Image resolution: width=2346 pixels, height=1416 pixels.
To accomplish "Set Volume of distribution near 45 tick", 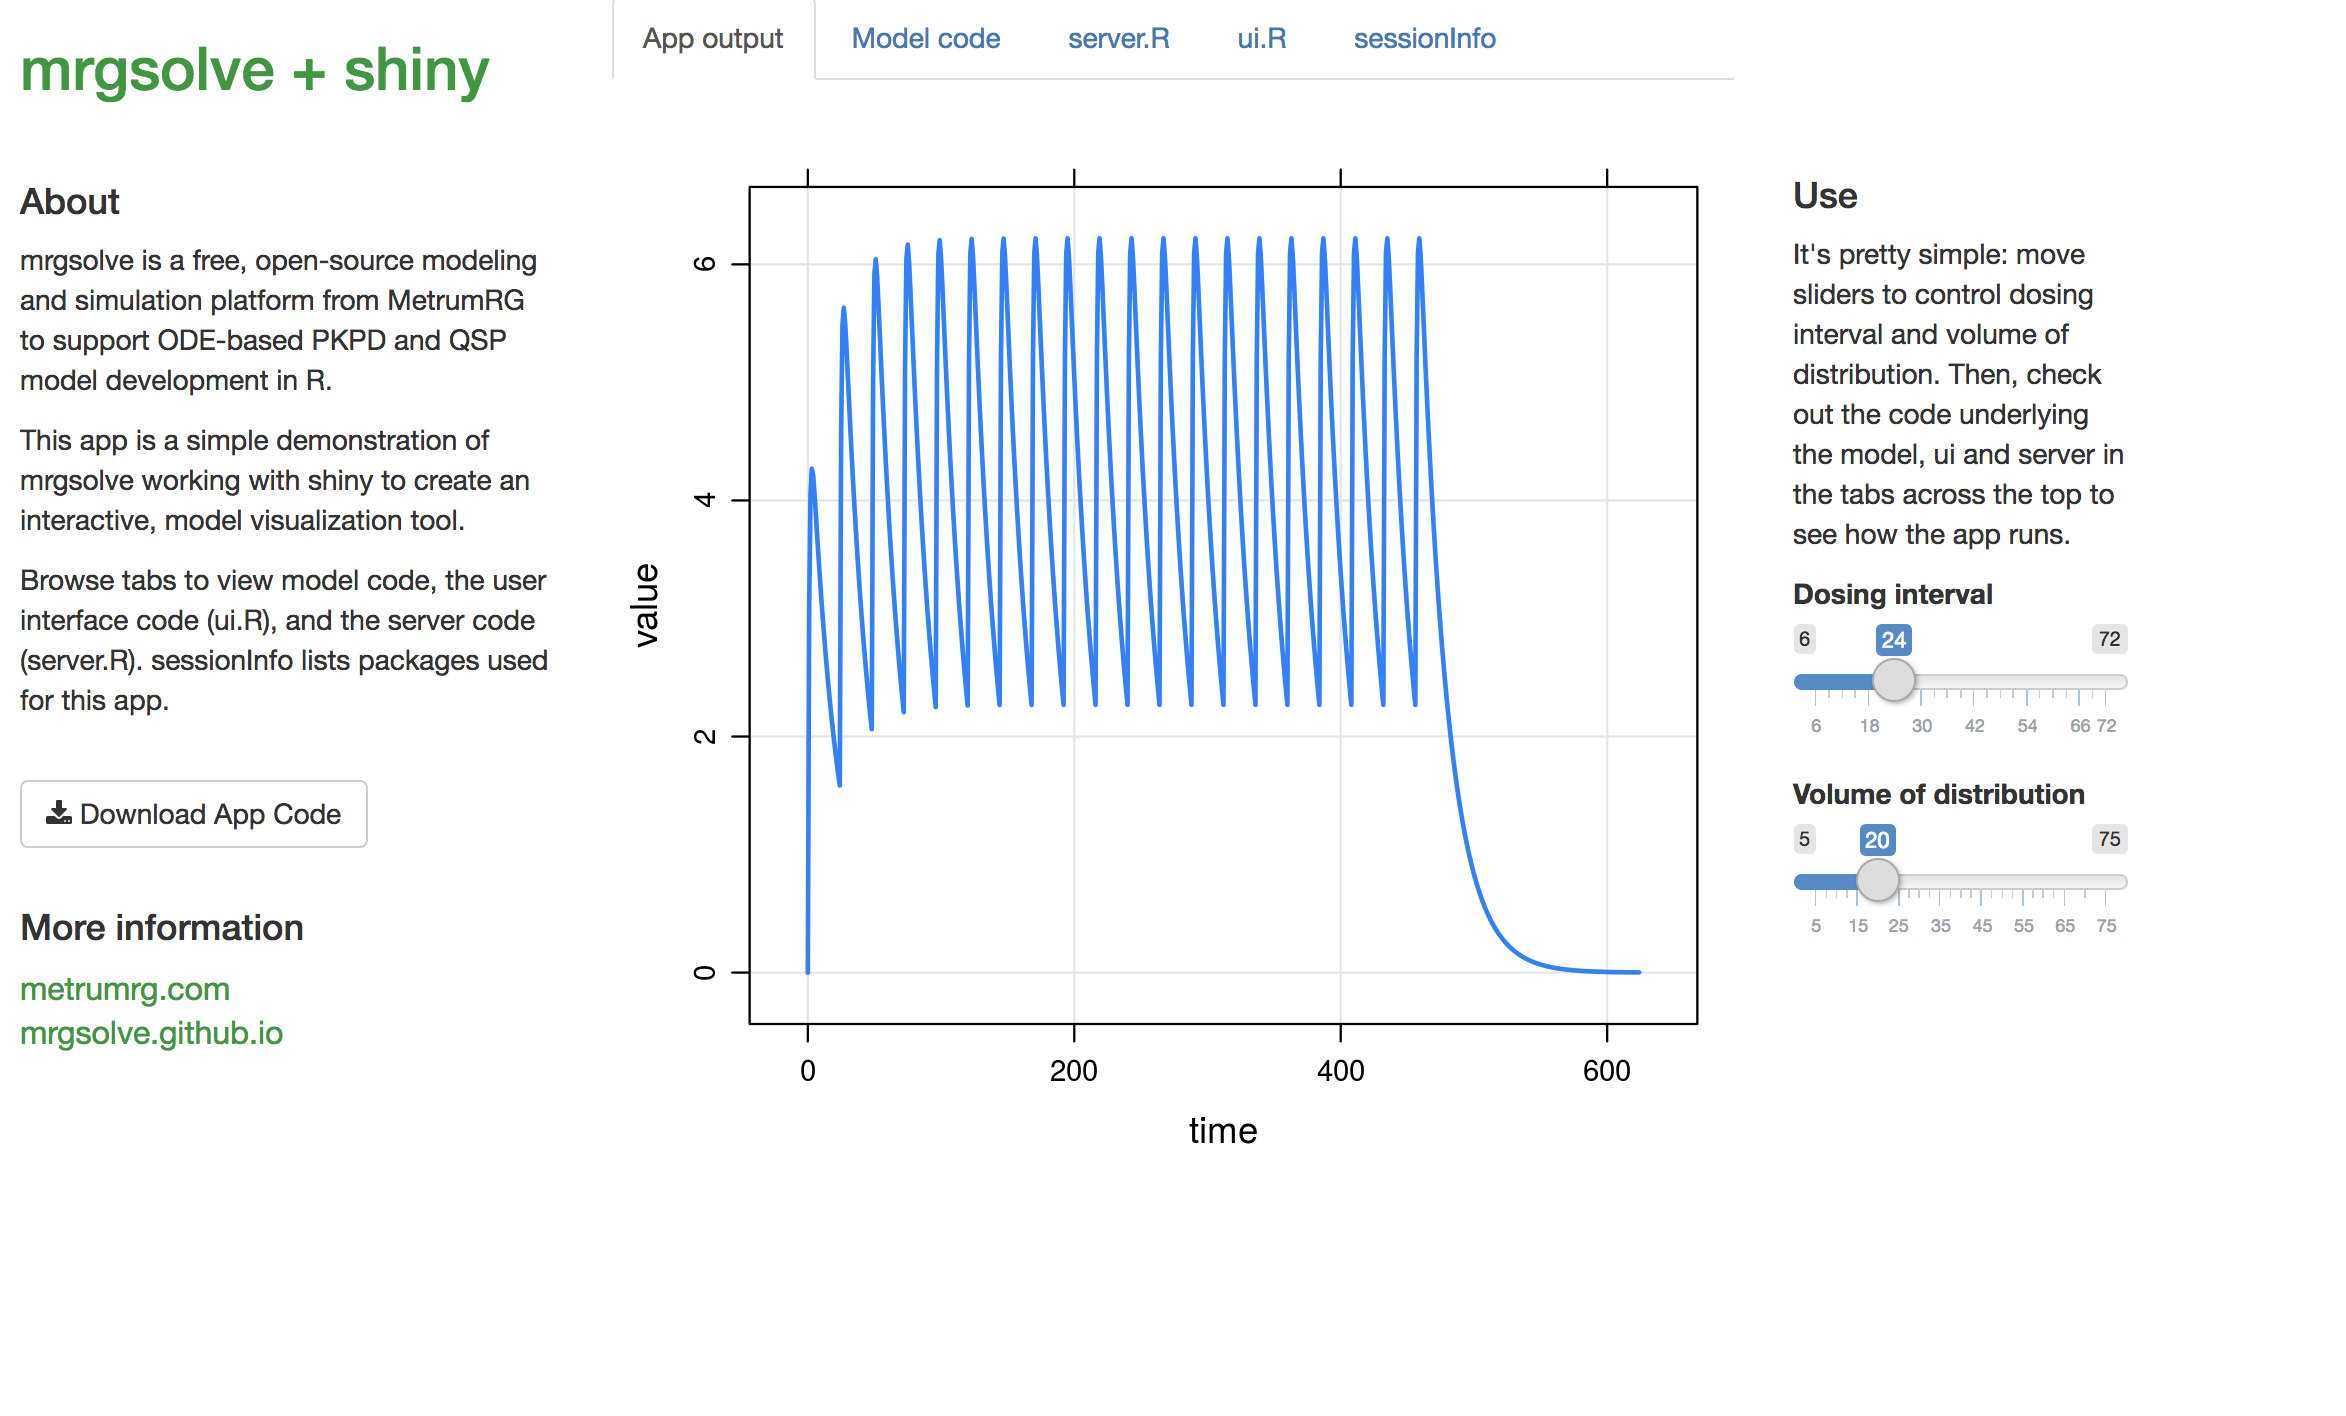I will coord(1981,882).
